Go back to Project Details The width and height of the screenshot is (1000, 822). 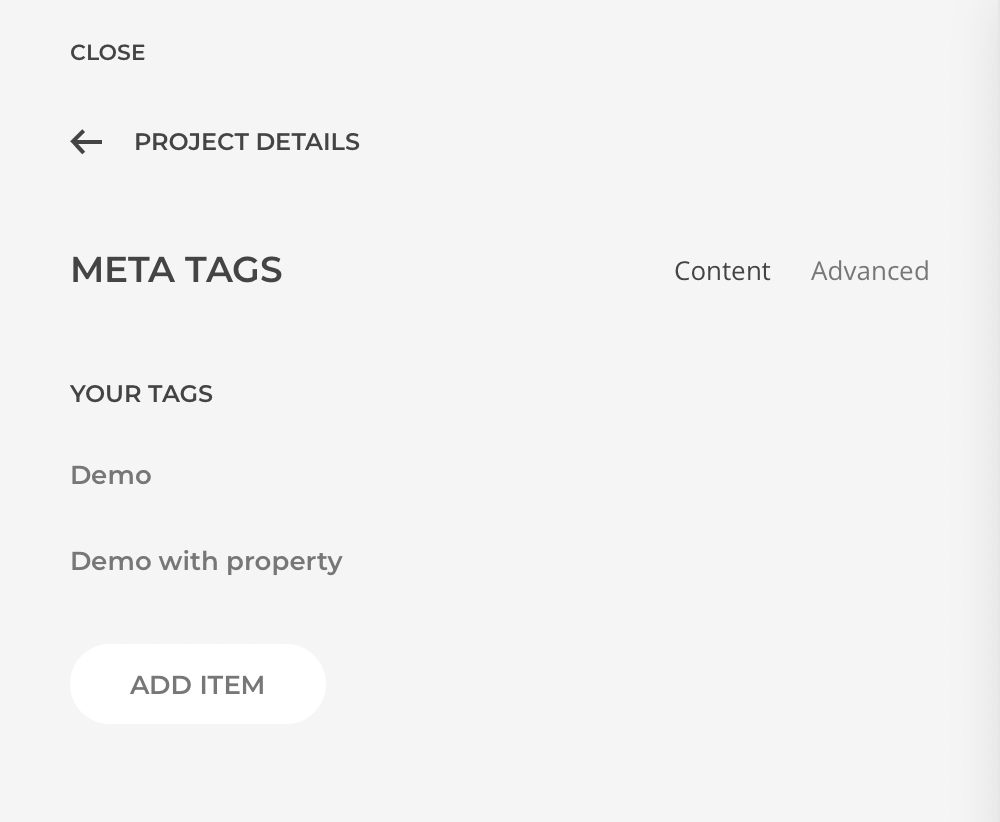[246, 142]
